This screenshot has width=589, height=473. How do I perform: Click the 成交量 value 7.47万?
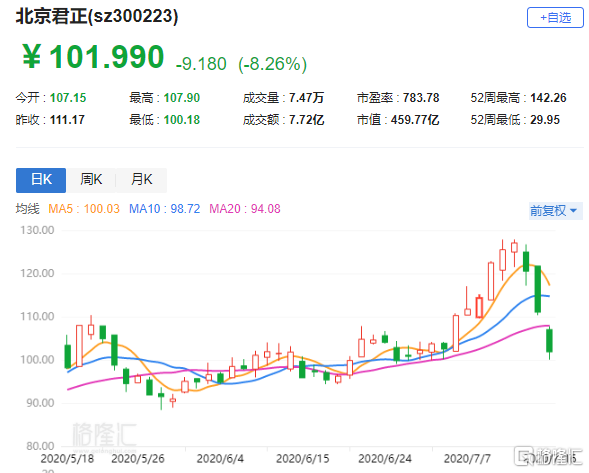point(306,98)
